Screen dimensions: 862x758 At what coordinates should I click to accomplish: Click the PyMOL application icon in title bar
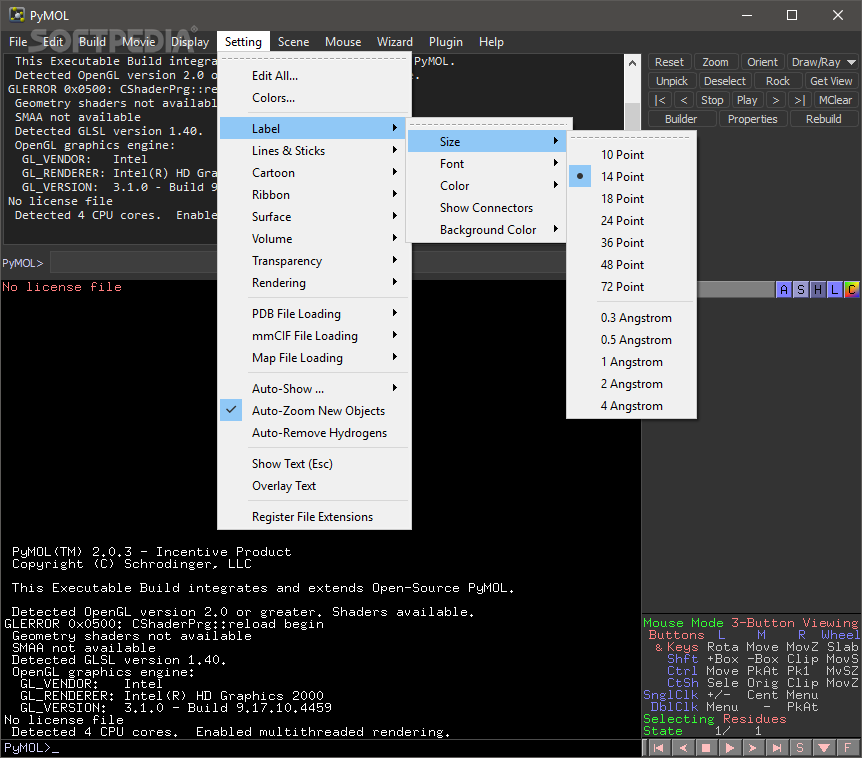point(17,15)
